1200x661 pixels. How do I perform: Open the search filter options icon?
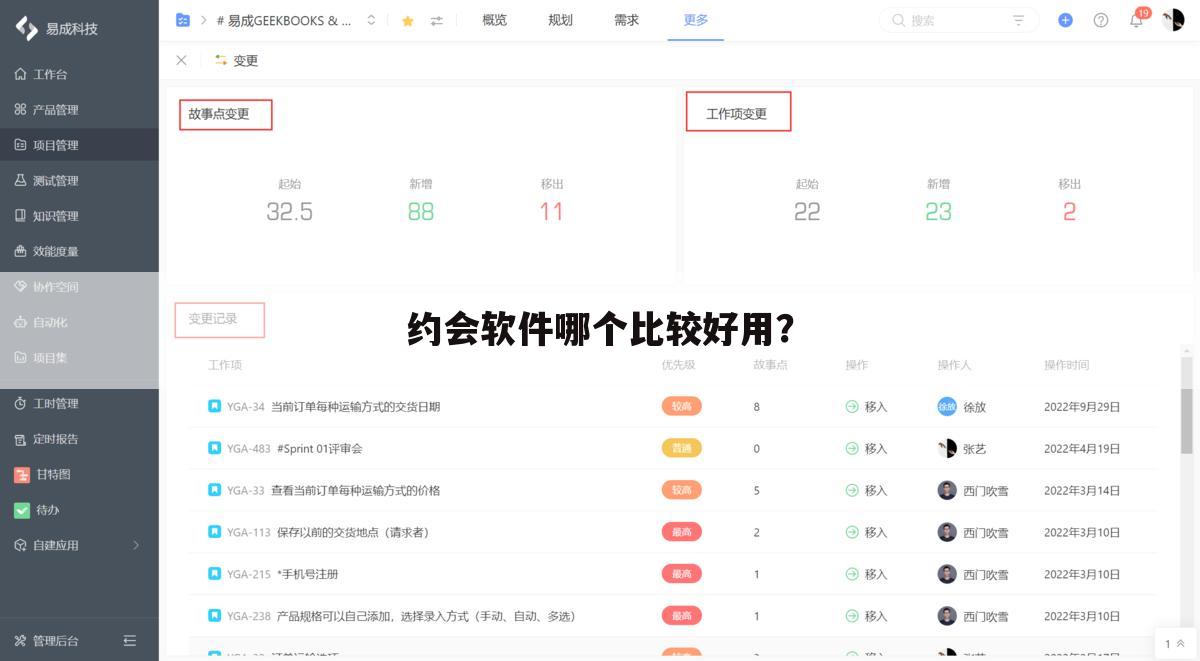point(1019,20)
